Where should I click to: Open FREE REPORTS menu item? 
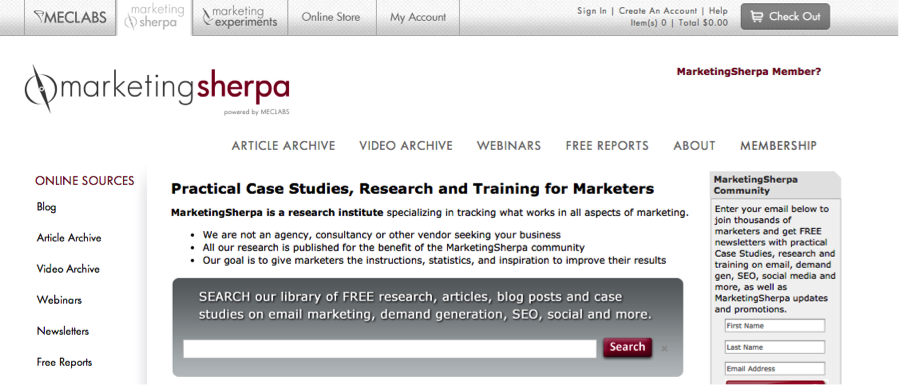pyautogui.click(x=607, y=146)
